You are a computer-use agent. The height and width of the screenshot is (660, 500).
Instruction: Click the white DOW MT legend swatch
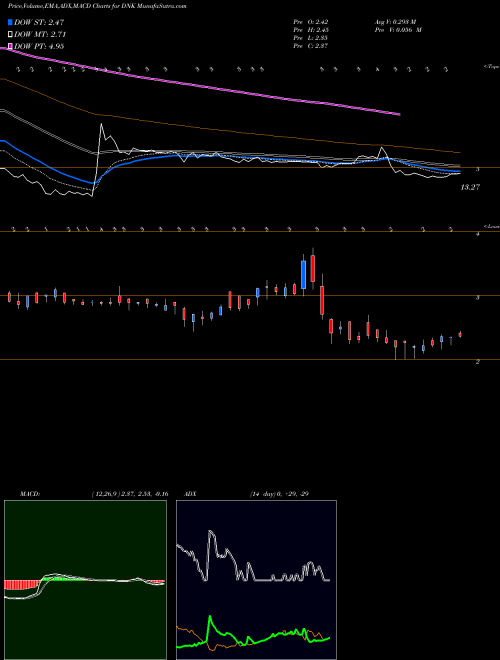10,34
